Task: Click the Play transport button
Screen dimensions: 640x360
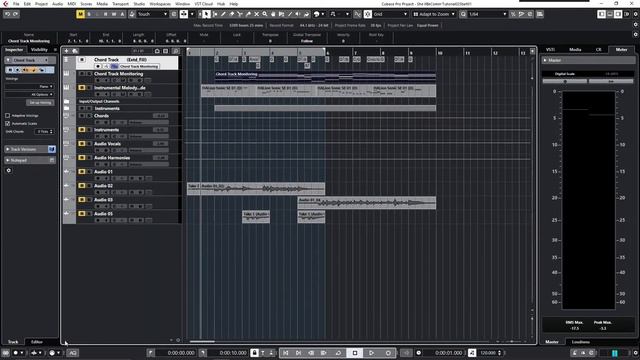Action: click(x=371, y=353)
